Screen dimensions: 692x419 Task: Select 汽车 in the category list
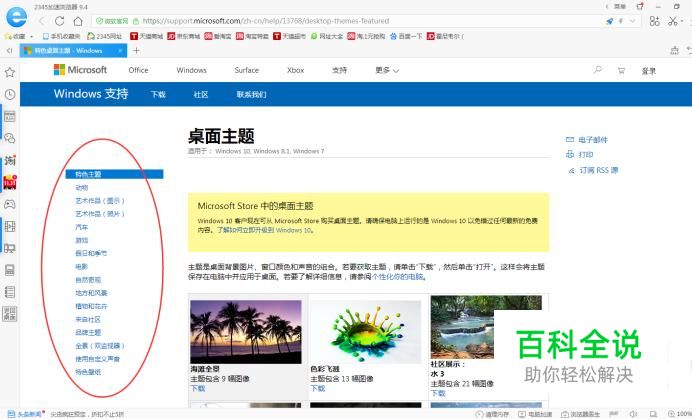[x=82, y=227]
